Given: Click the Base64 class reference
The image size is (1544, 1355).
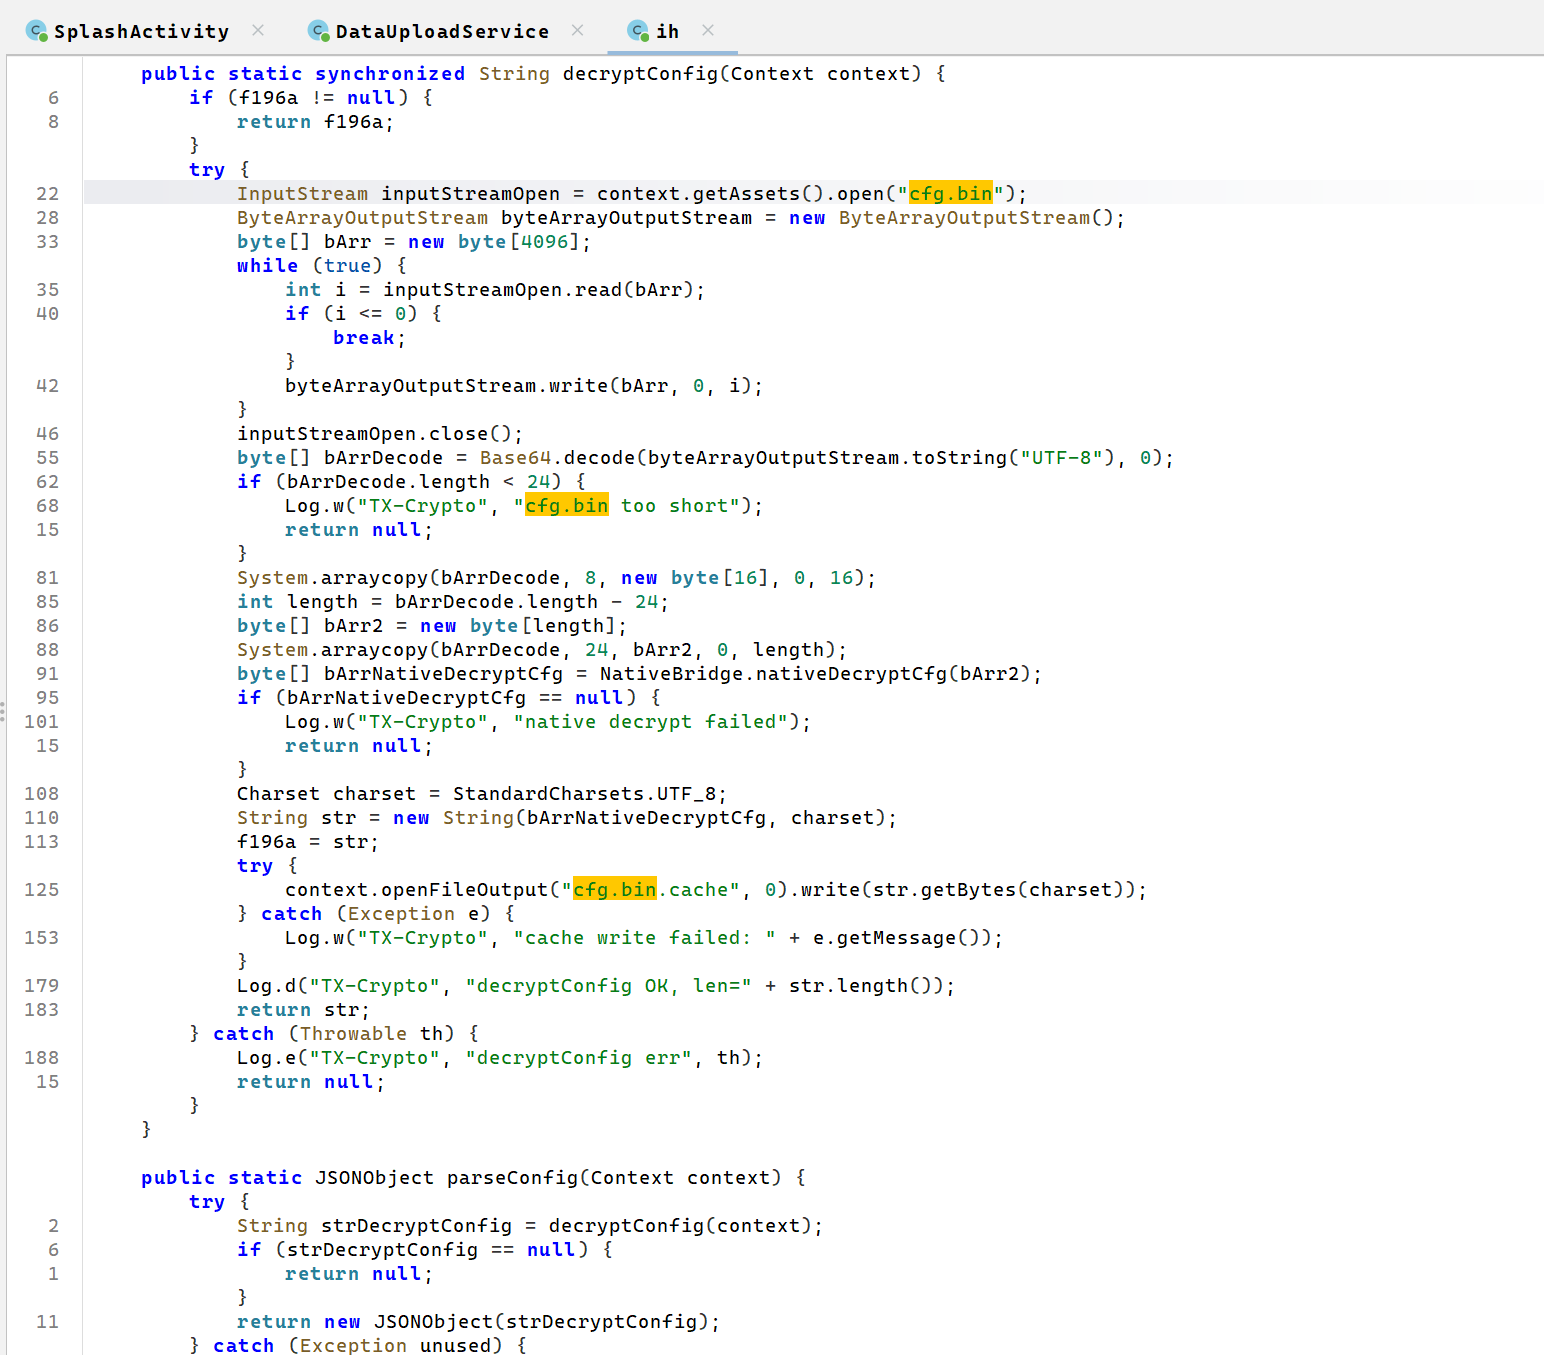Looking at the screenshot, I should pos(515,457).
